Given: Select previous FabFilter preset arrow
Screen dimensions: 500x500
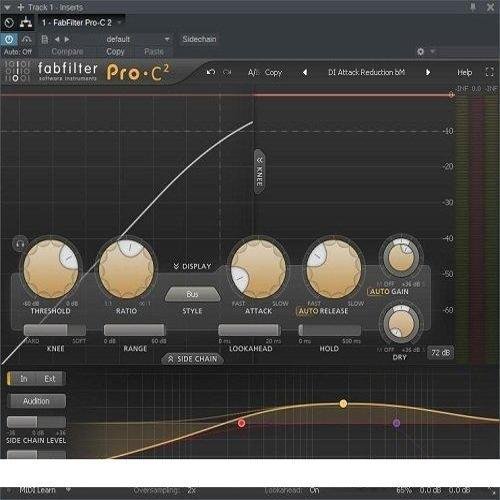Looking at the screenshot, I should (305, 72).
